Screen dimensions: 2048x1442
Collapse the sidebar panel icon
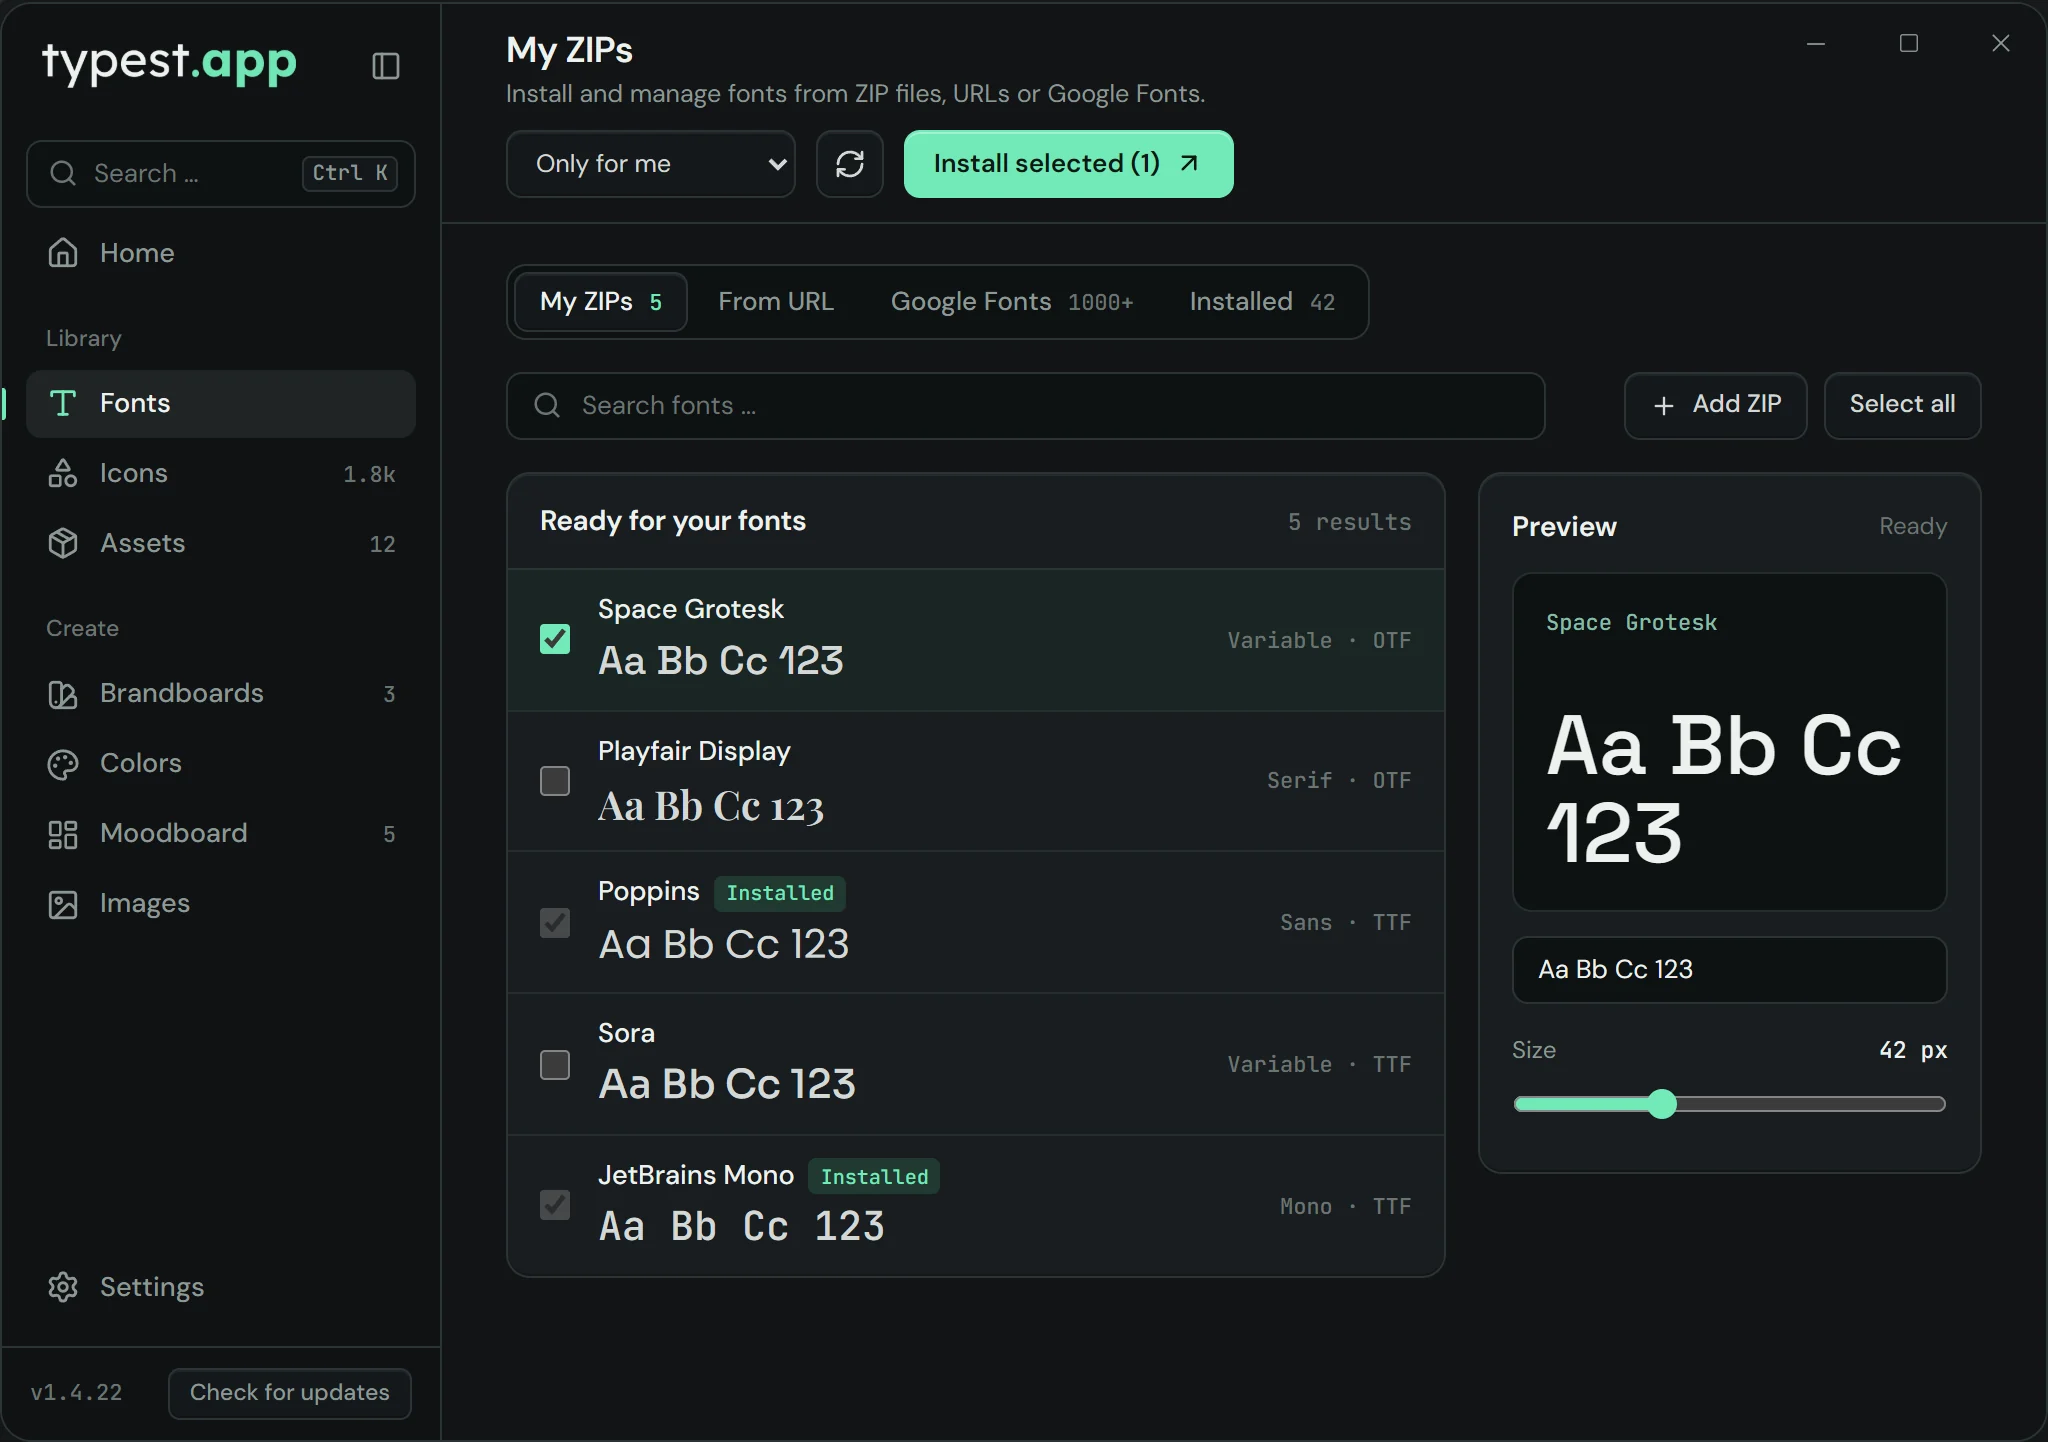point(386,66)
